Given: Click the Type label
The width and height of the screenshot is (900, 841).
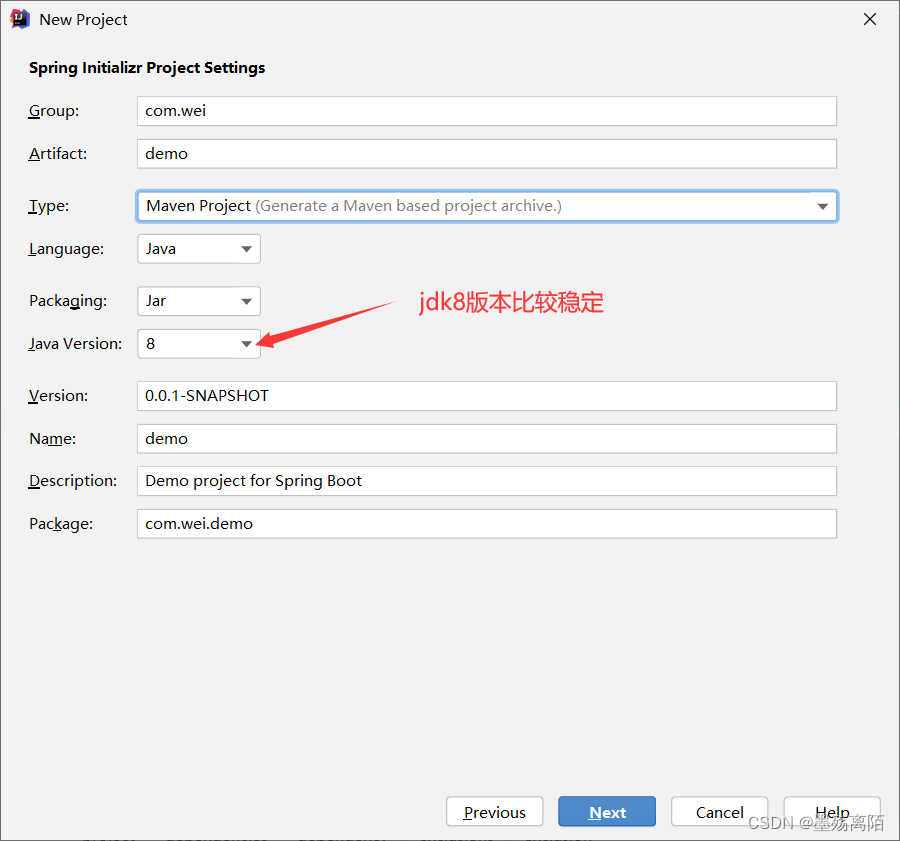Looking at the screenshot, I should point(49,206).
